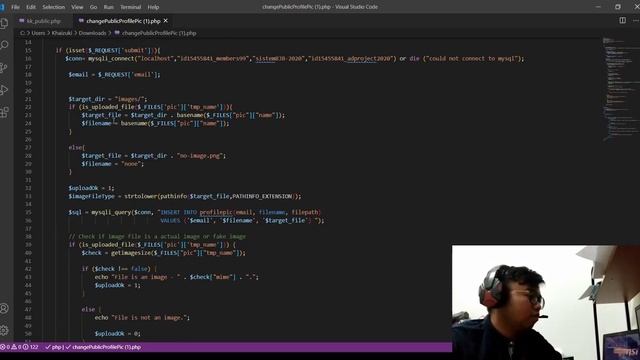Open the File menu

[x=16, y=7]
